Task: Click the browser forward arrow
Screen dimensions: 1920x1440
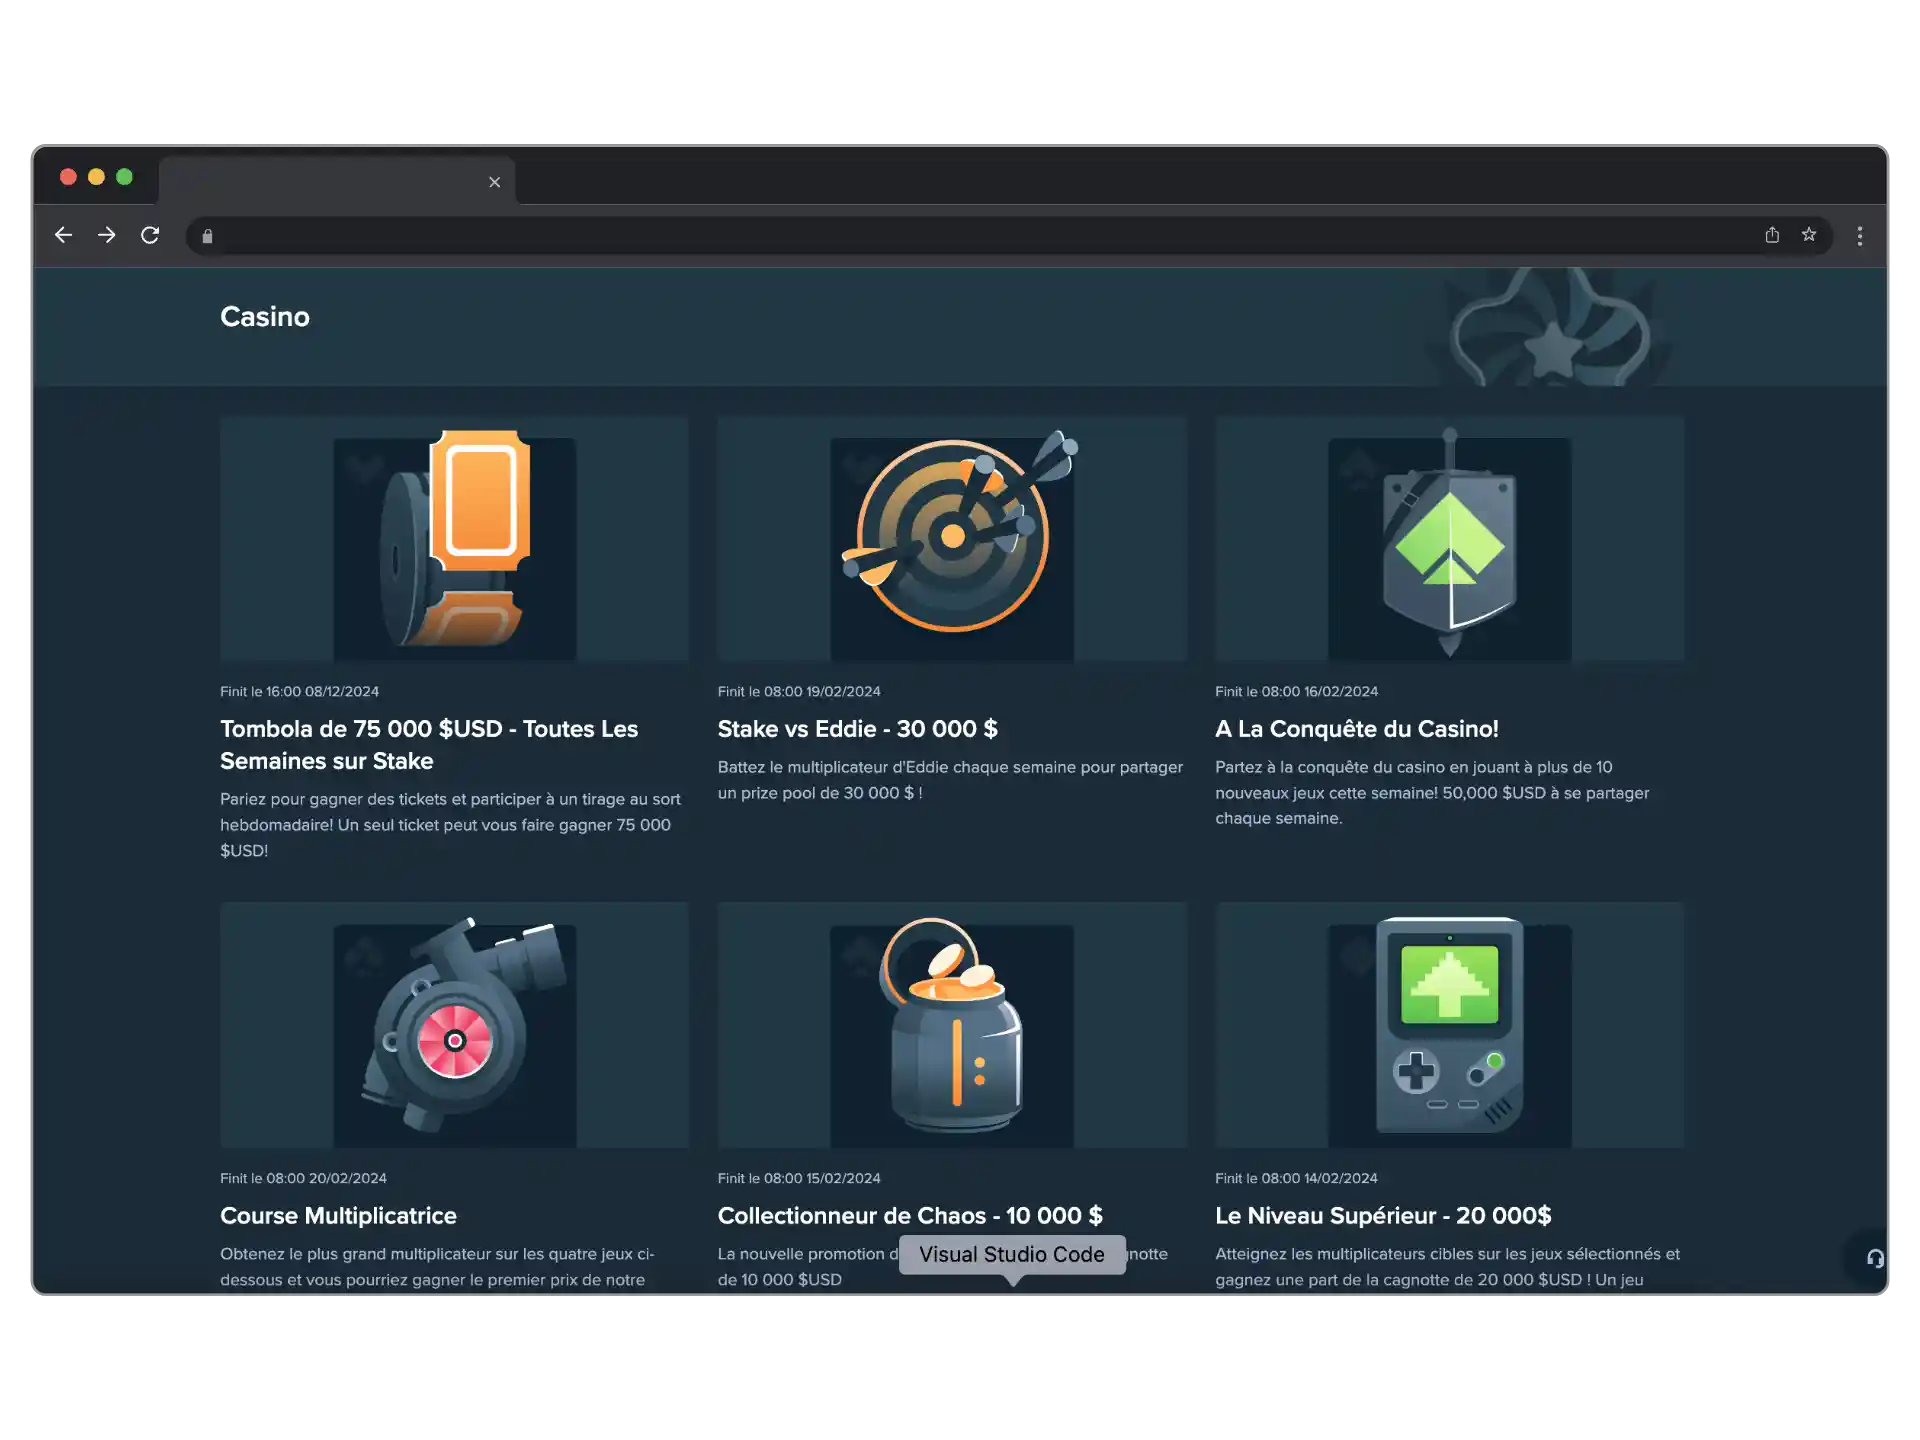Action: click(106, 235)
